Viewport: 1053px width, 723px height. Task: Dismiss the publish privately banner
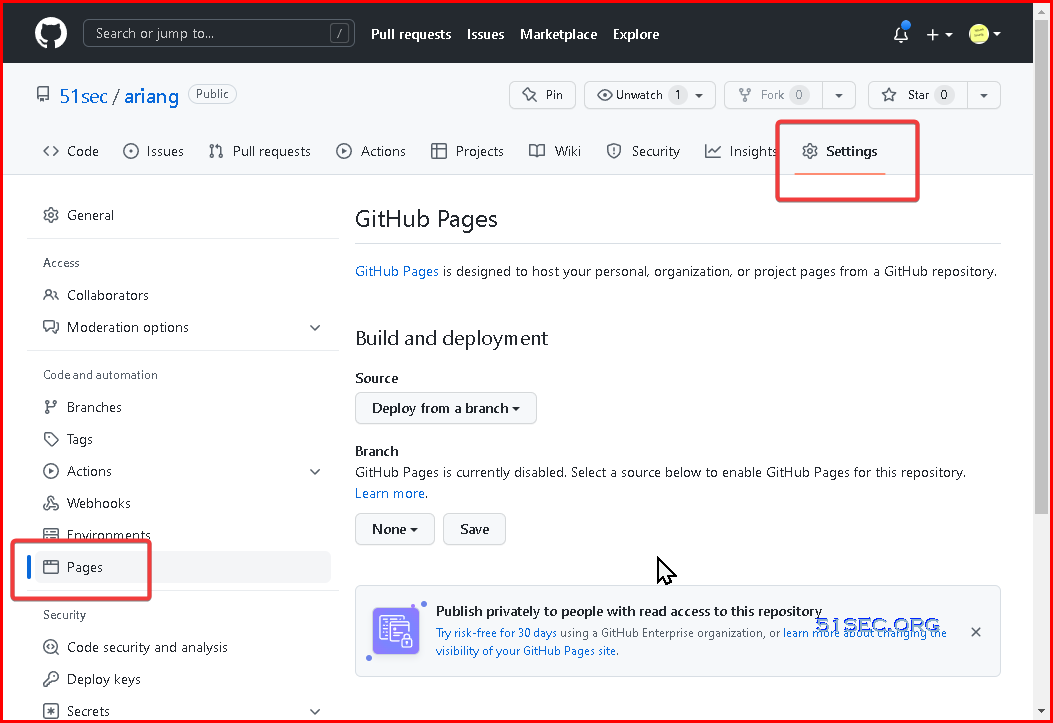976,632
